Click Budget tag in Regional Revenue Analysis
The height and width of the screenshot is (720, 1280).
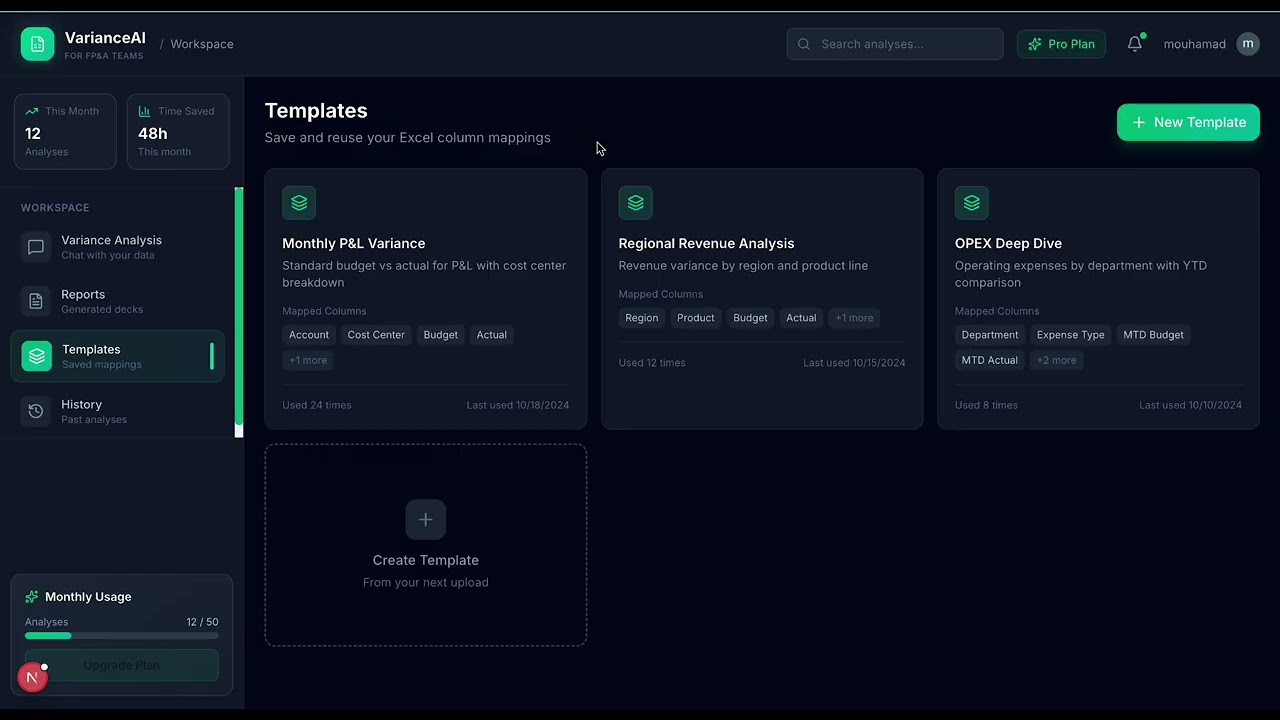coord(750,318)
